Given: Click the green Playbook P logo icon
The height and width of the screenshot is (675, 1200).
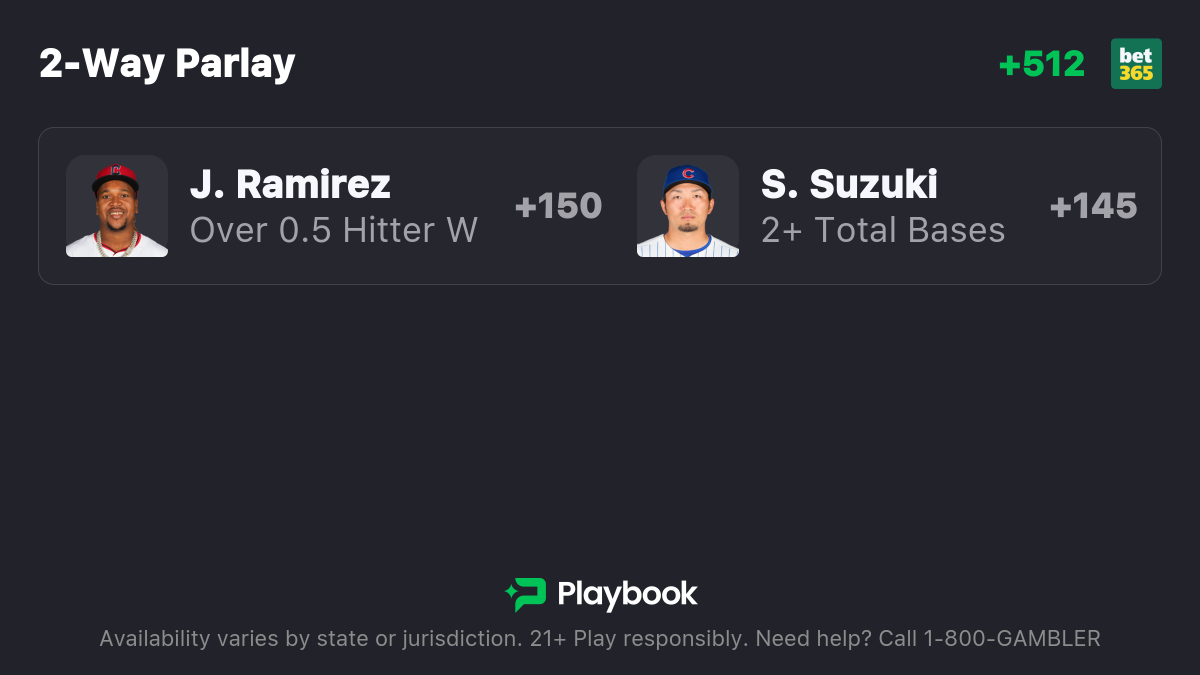Looking at the screenshot, I should pyautogui.click(x=530, y=594).
